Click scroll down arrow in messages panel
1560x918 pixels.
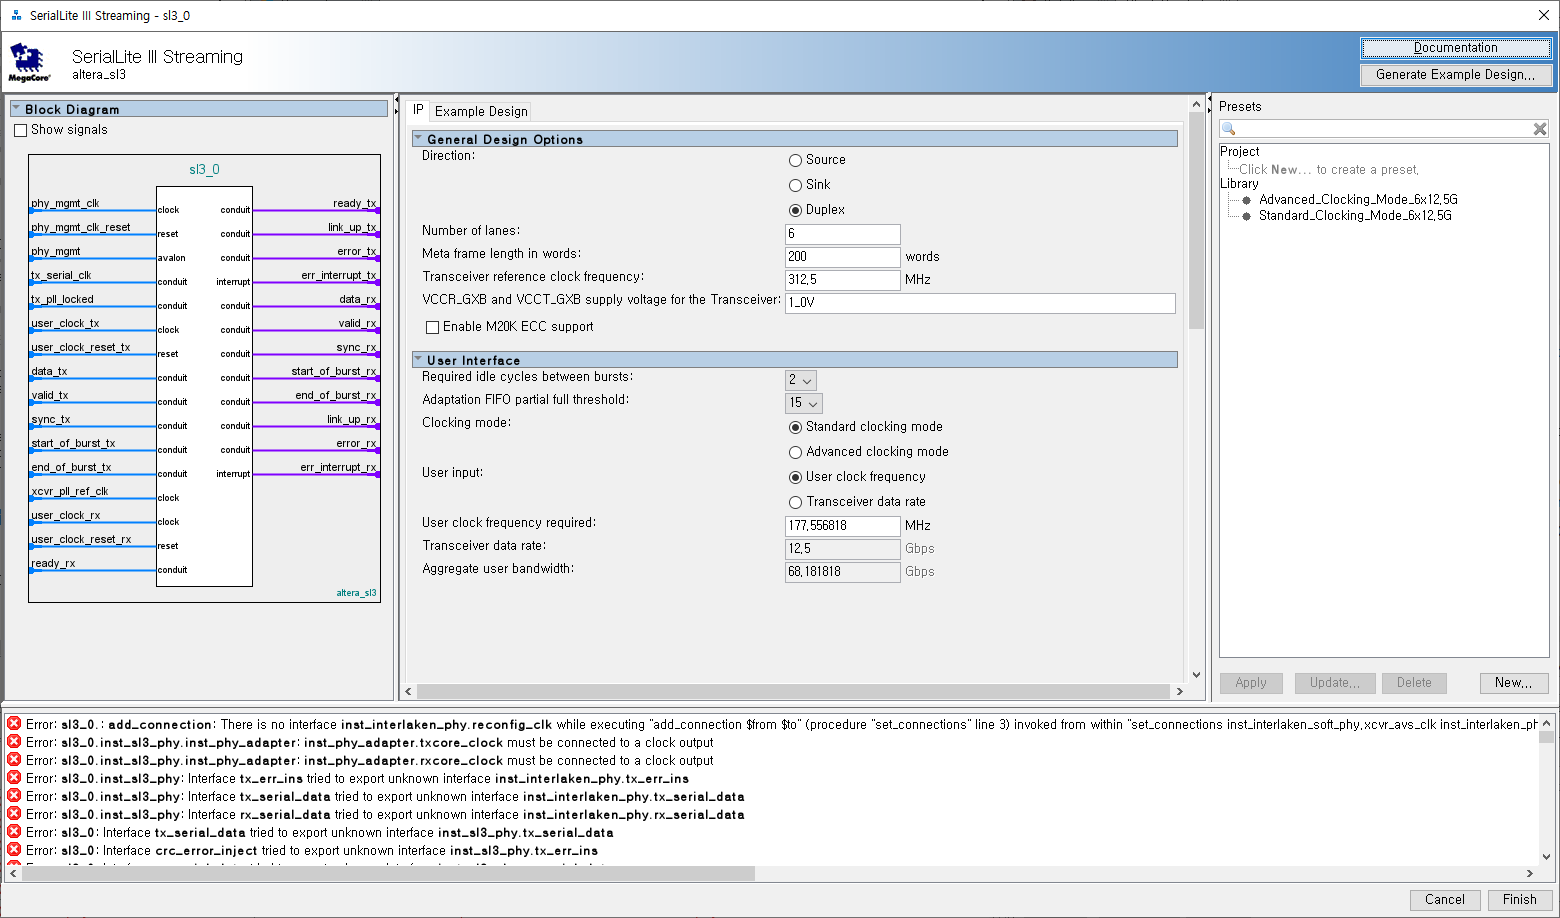1547,857
